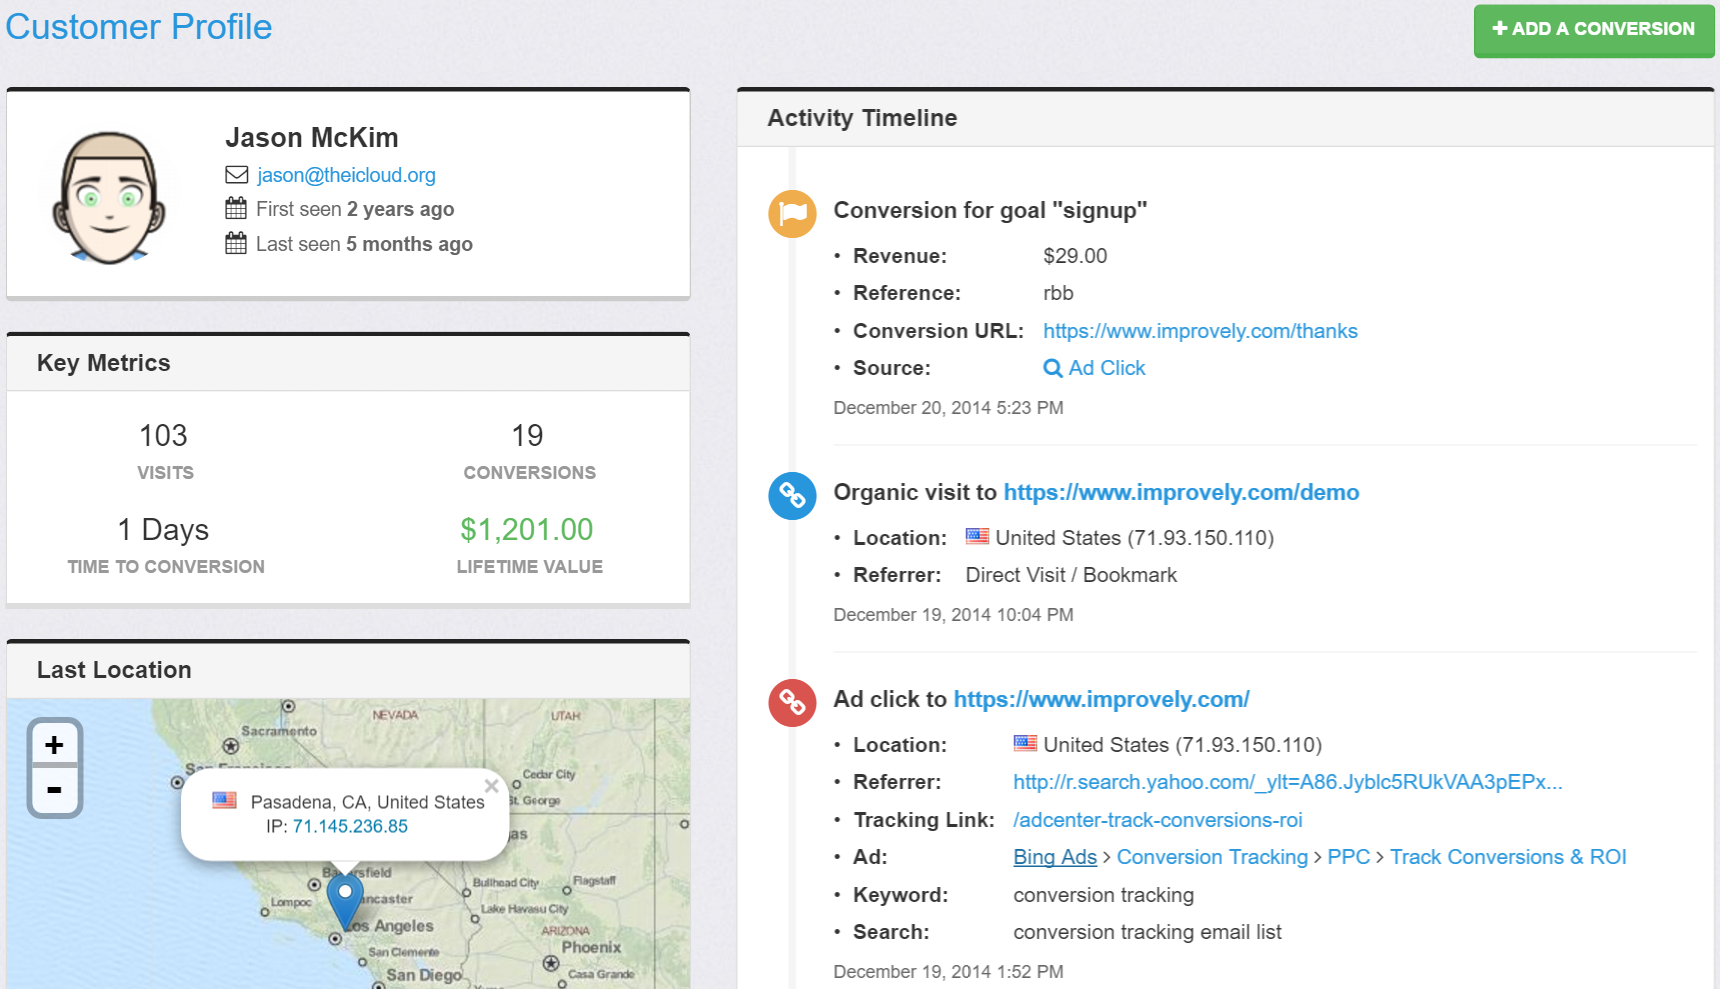Screen dimensions: 1720x989
Task: Click the magnifier icon beside Ad Click
Action: [1052, 368]
